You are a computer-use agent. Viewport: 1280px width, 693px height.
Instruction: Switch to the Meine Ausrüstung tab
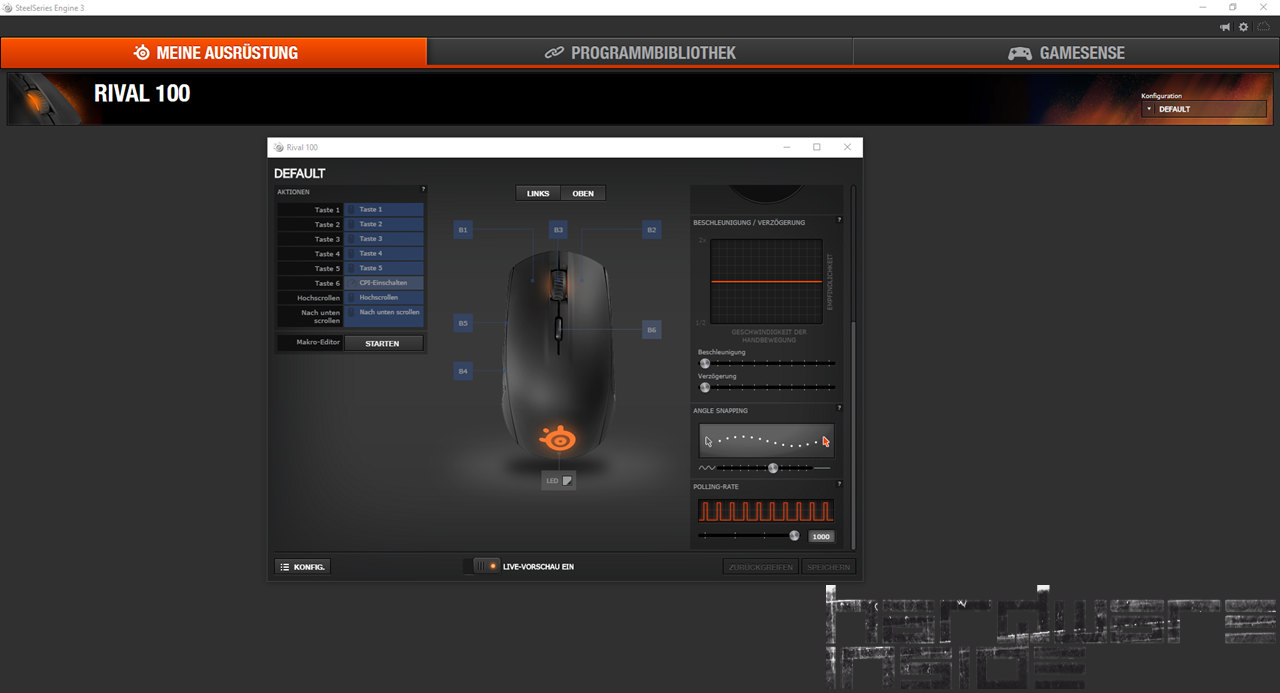coord(214,53)
